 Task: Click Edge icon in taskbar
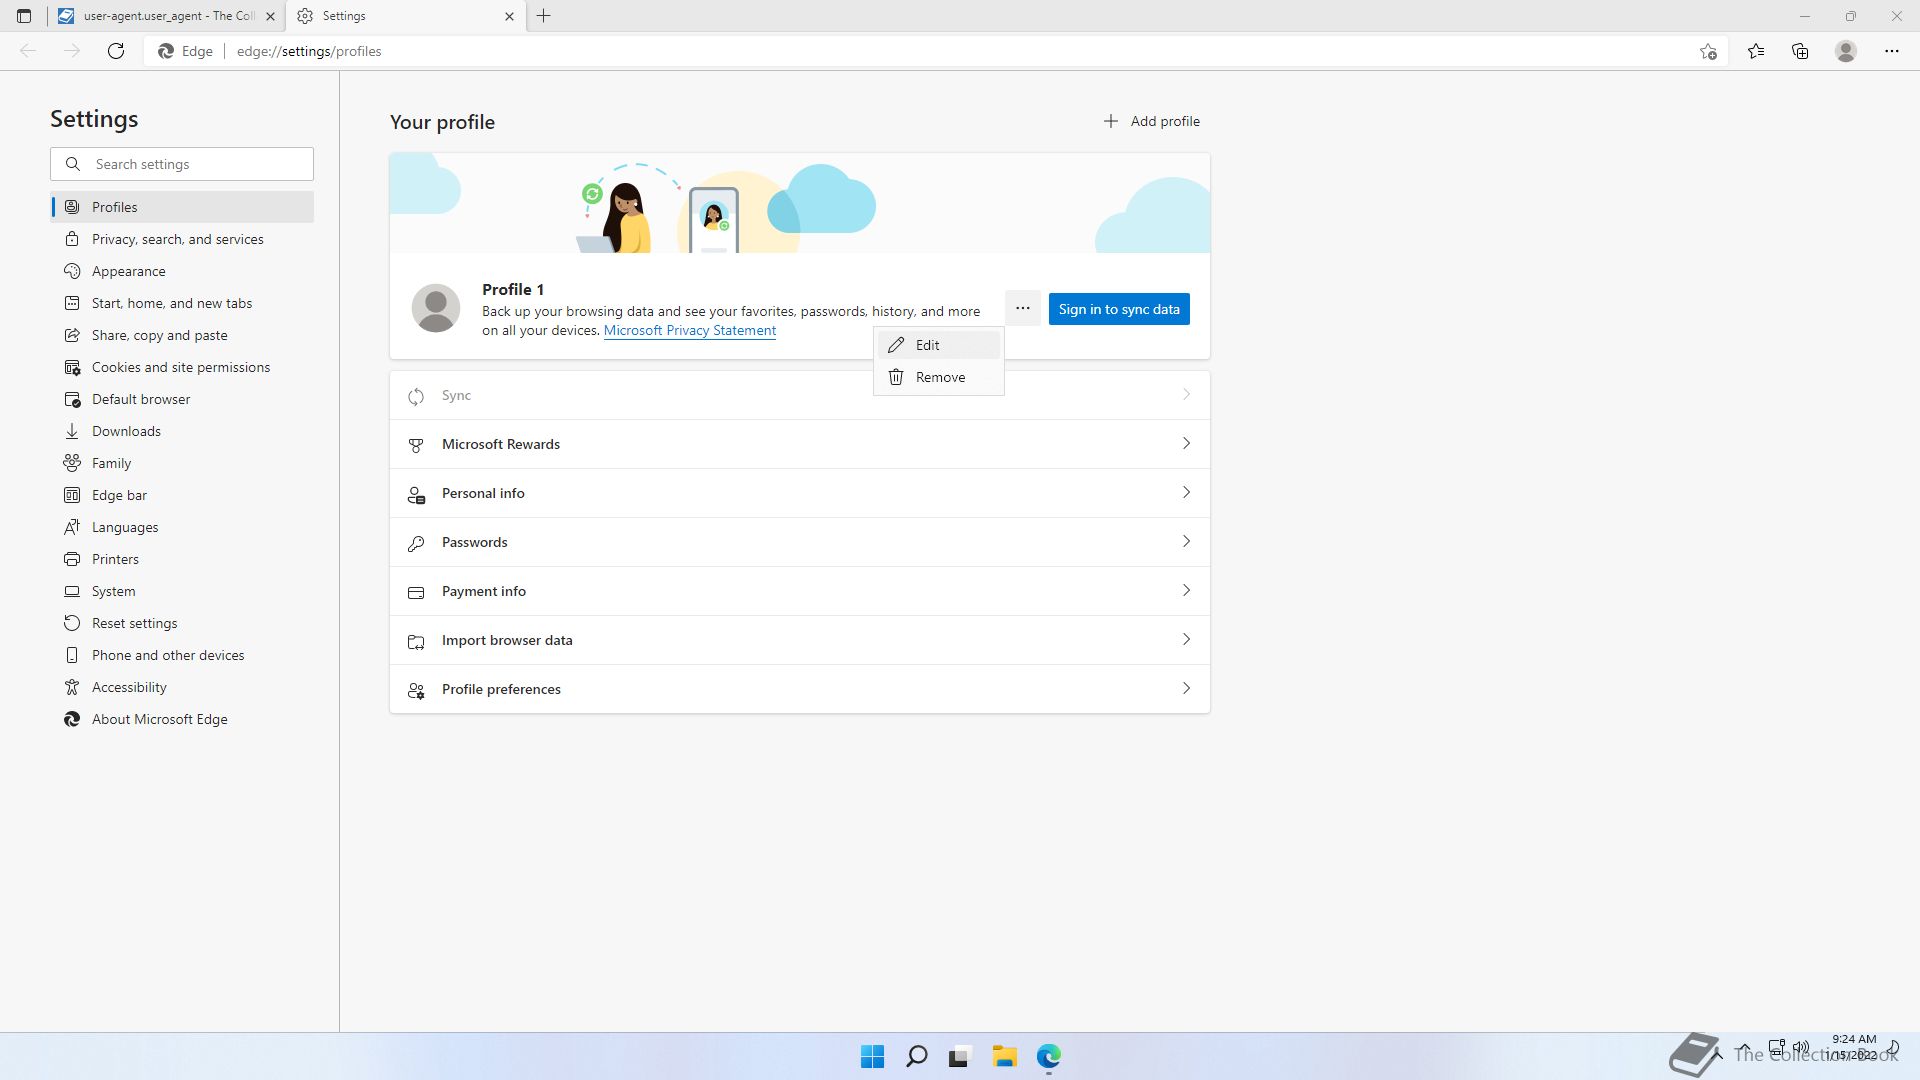tap(1048, 1056)
